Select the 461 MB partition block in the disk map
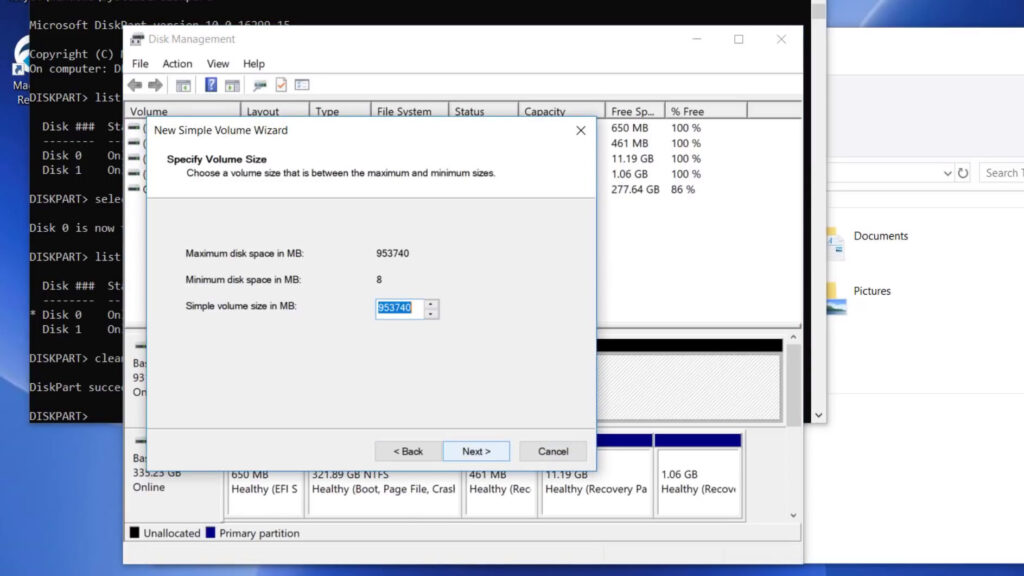This screenshot has height=576, width=1024. (500, 494)
